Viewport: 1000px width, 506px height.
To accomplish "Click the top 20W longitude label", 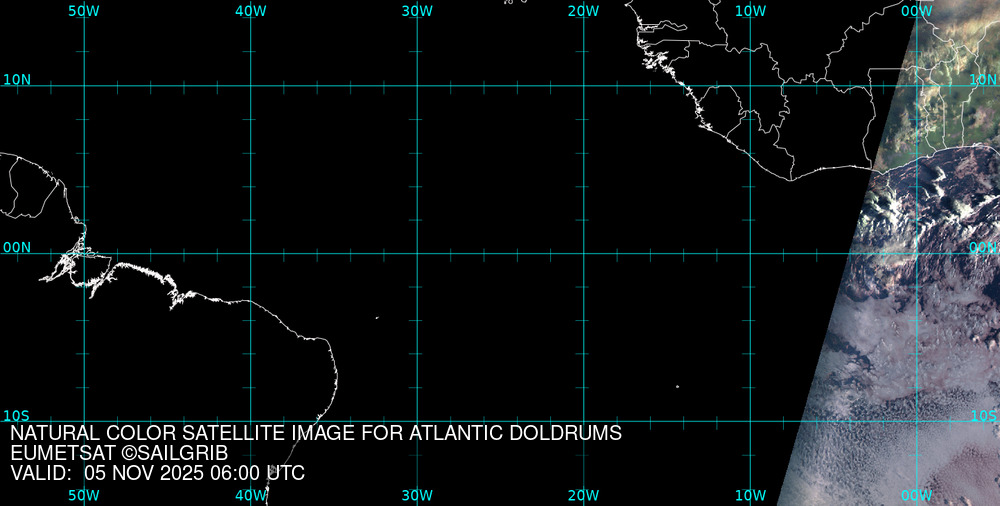I will [583, 10].
